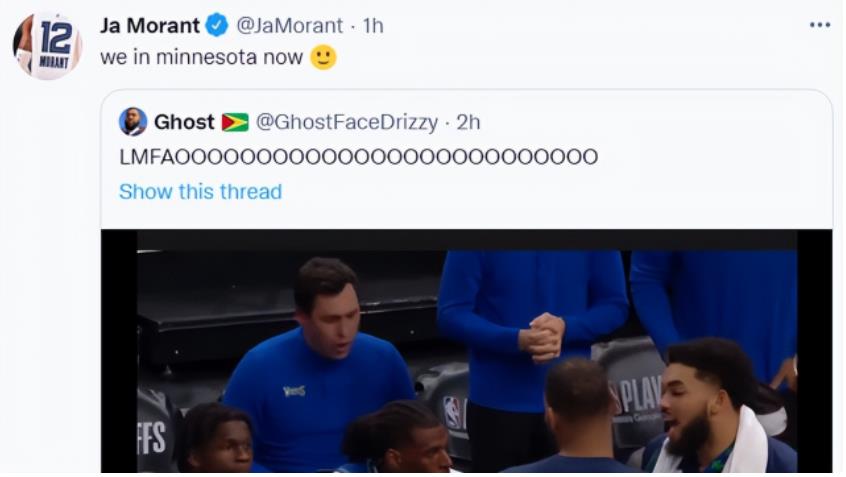This screenshot has width=846, height=477.
Task: Click the "we in minnesota now" text
Action: click(201, 57)
